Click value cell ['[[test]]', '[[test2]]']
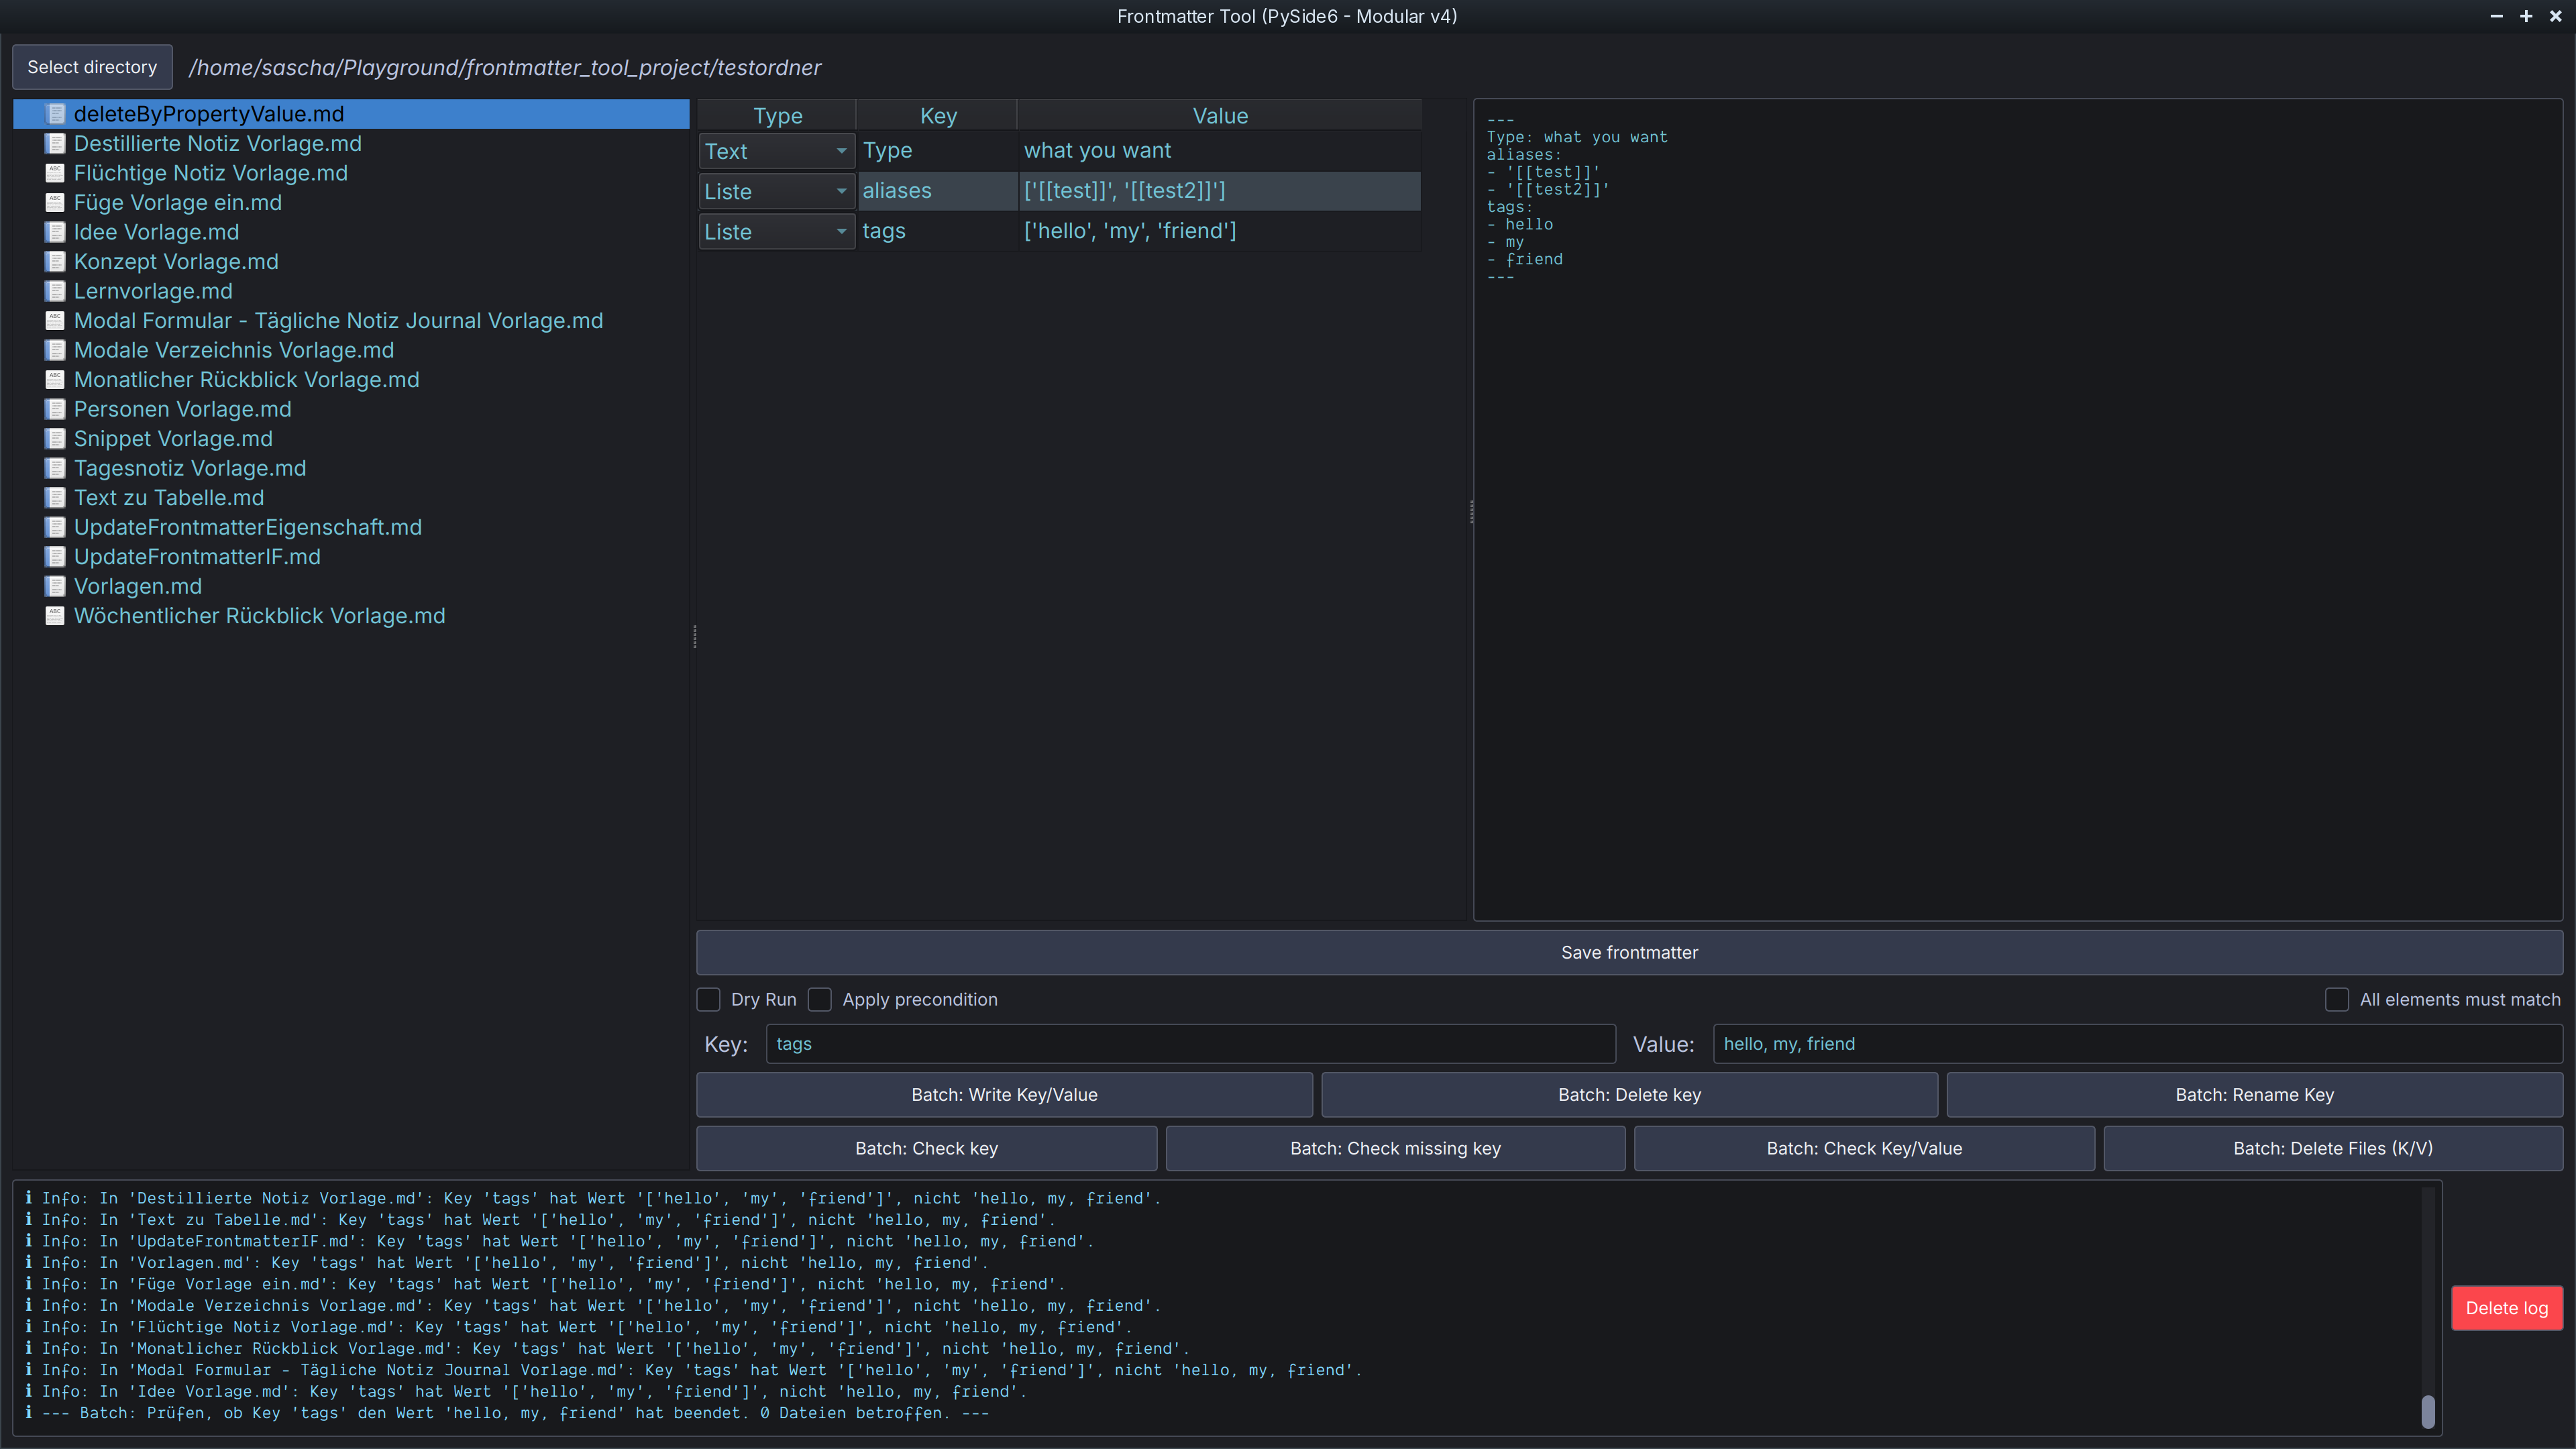The width and height of the screenshot is (2576, 1449). (1219, 191)
